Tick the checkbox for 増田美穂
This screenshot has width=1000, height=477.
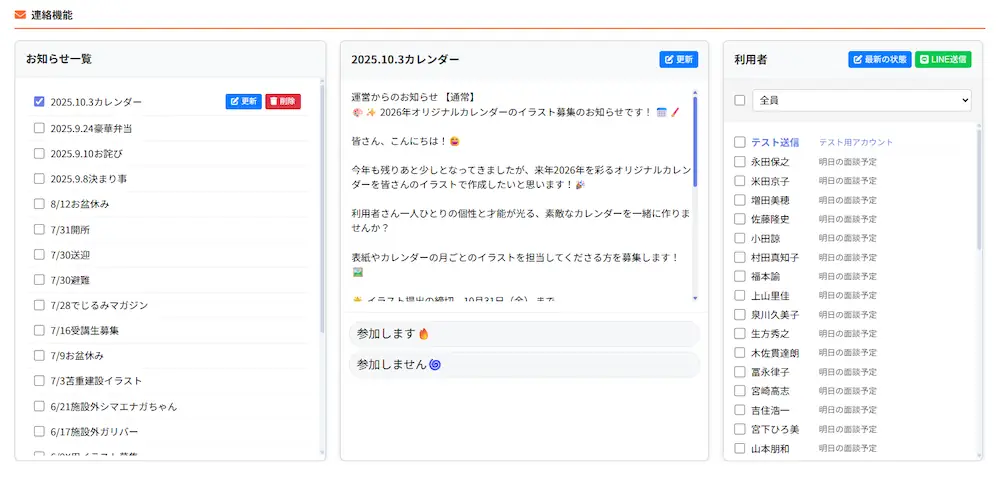(740, 200)
